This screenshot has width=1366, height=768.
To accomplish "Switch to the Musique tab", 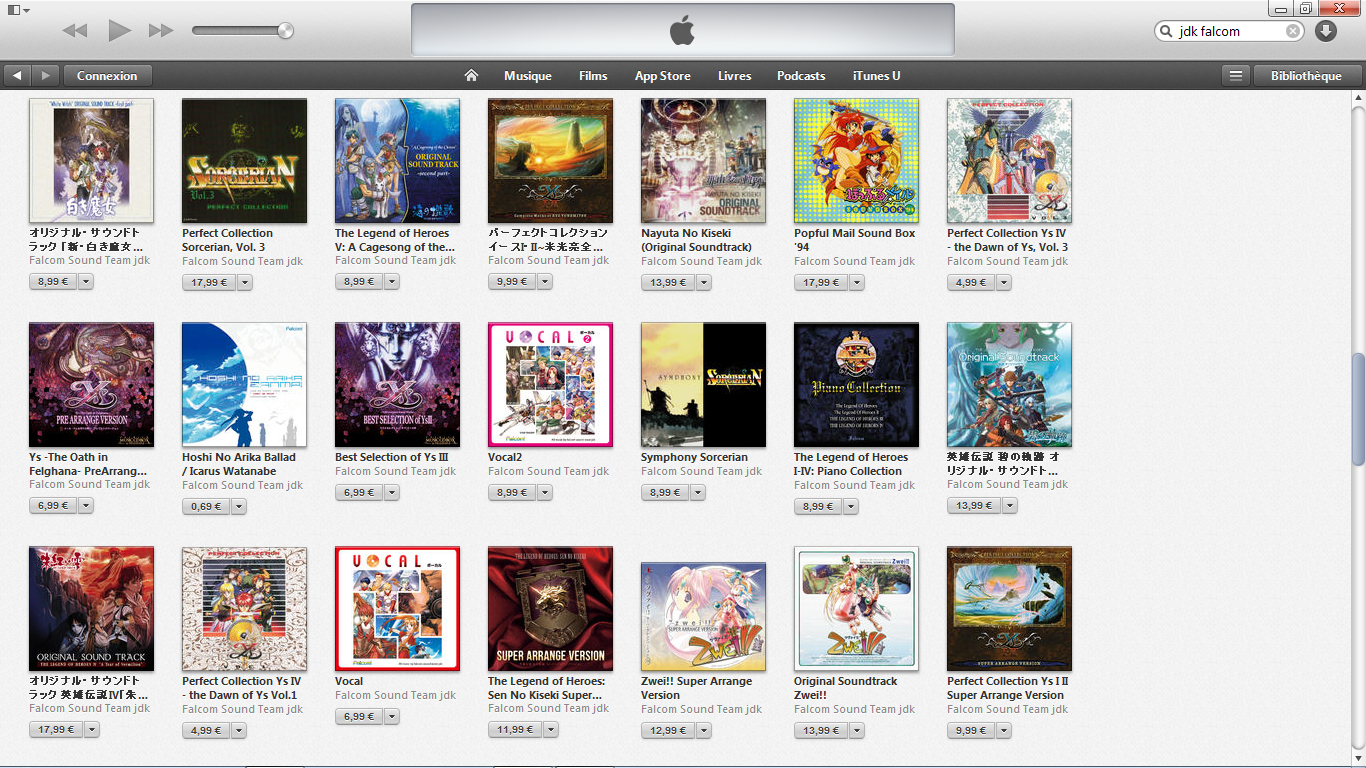I will [528, 76].
